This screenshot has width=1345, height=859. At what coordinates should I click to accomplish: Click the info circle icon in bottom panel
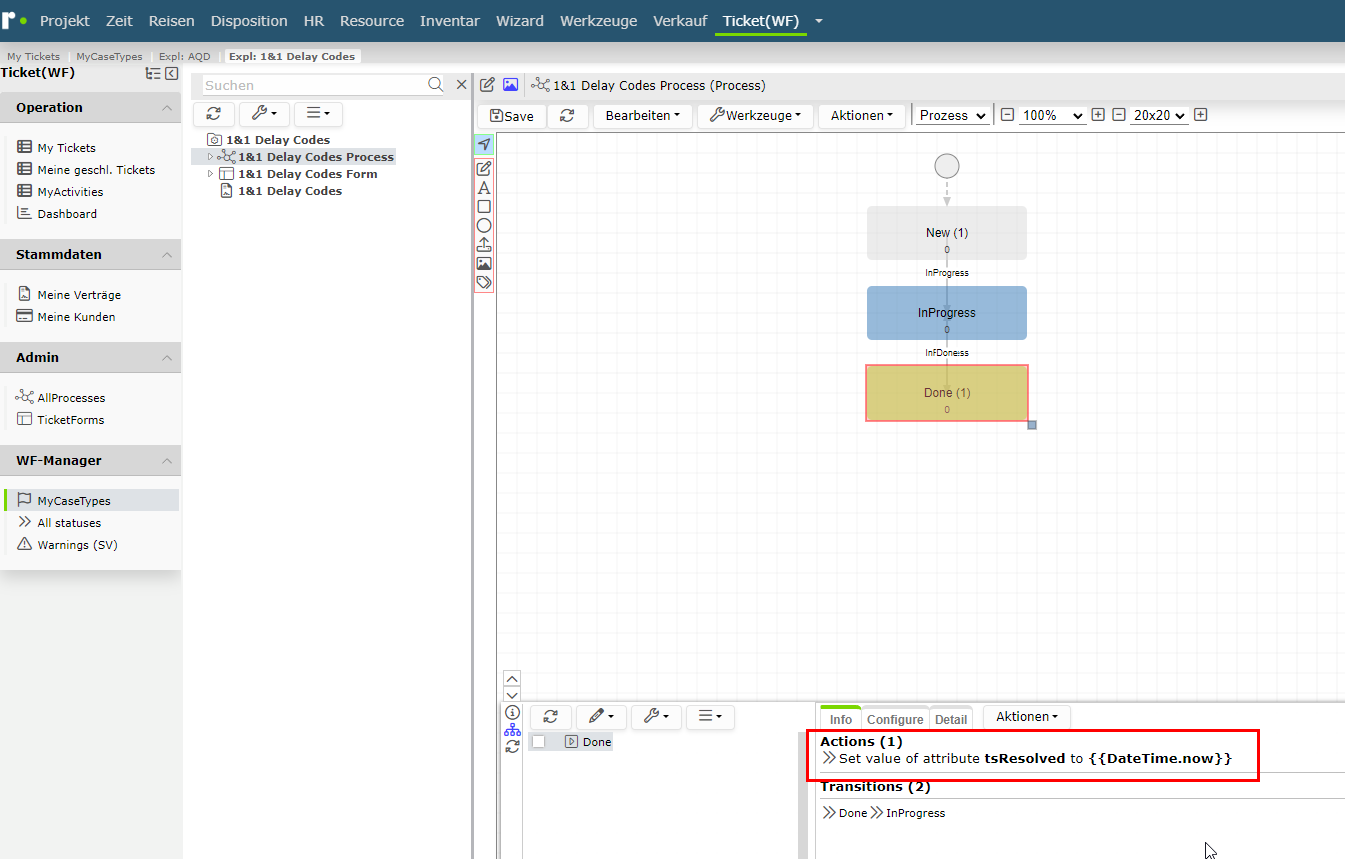512,712
